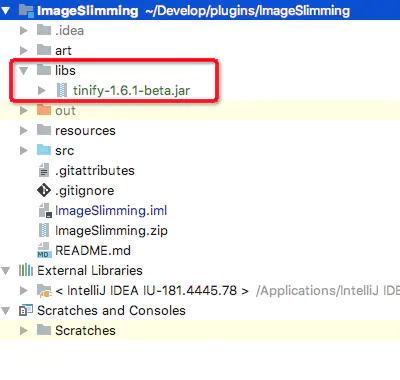Click the .gitignore git diamond icon
This screenshot has width=400, height=380.
click(44, 190)
